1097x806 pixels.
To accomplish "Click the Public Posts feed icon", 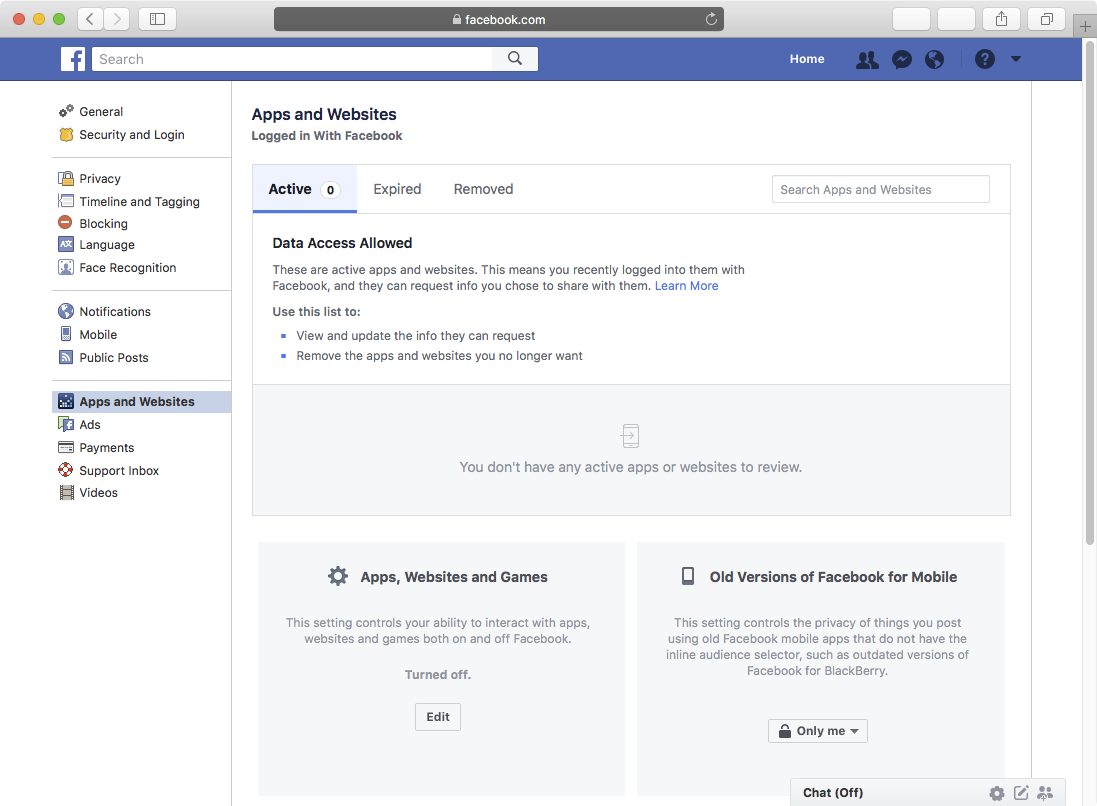I will 66,358.
